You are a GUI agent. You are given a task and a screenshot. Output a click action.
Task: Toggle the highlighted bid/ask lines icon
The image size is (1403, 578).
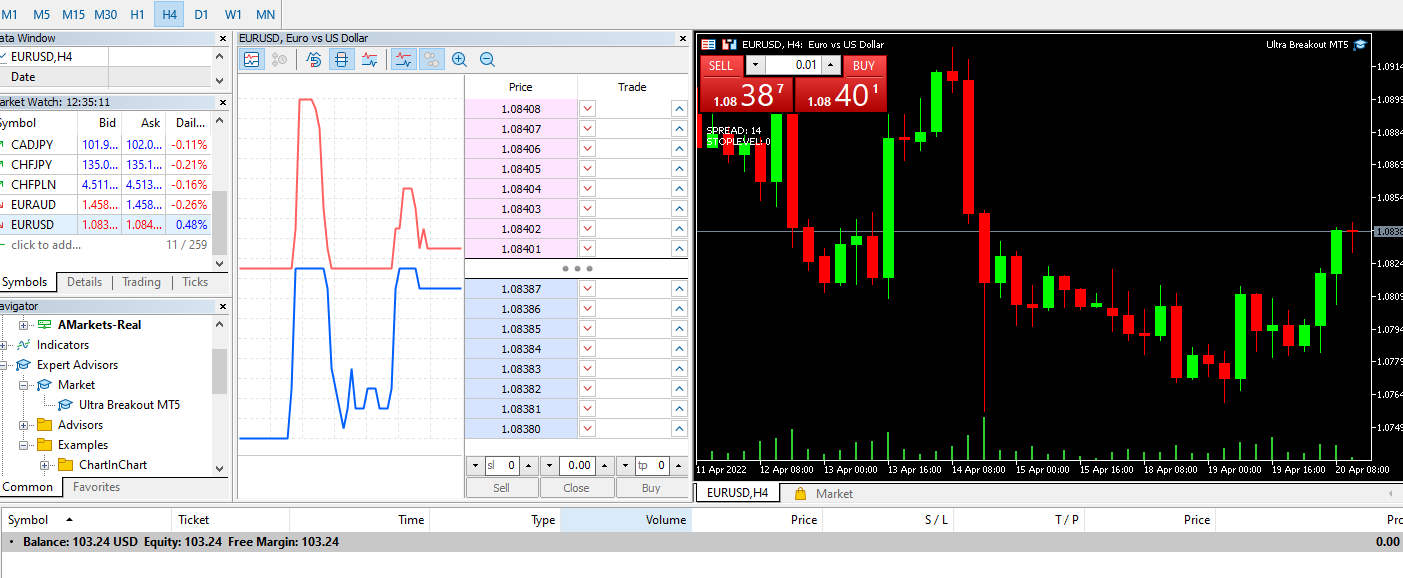coord(404,59)
